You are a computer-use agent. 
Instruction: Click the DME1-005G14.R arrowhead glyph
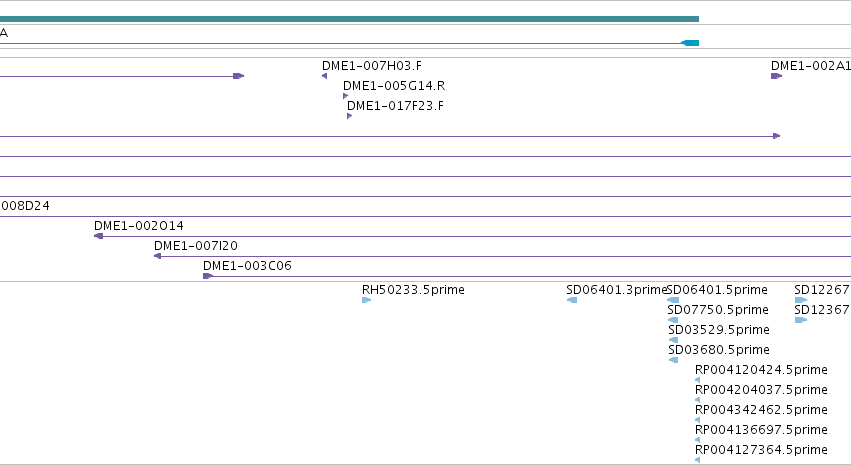[346, 96]
